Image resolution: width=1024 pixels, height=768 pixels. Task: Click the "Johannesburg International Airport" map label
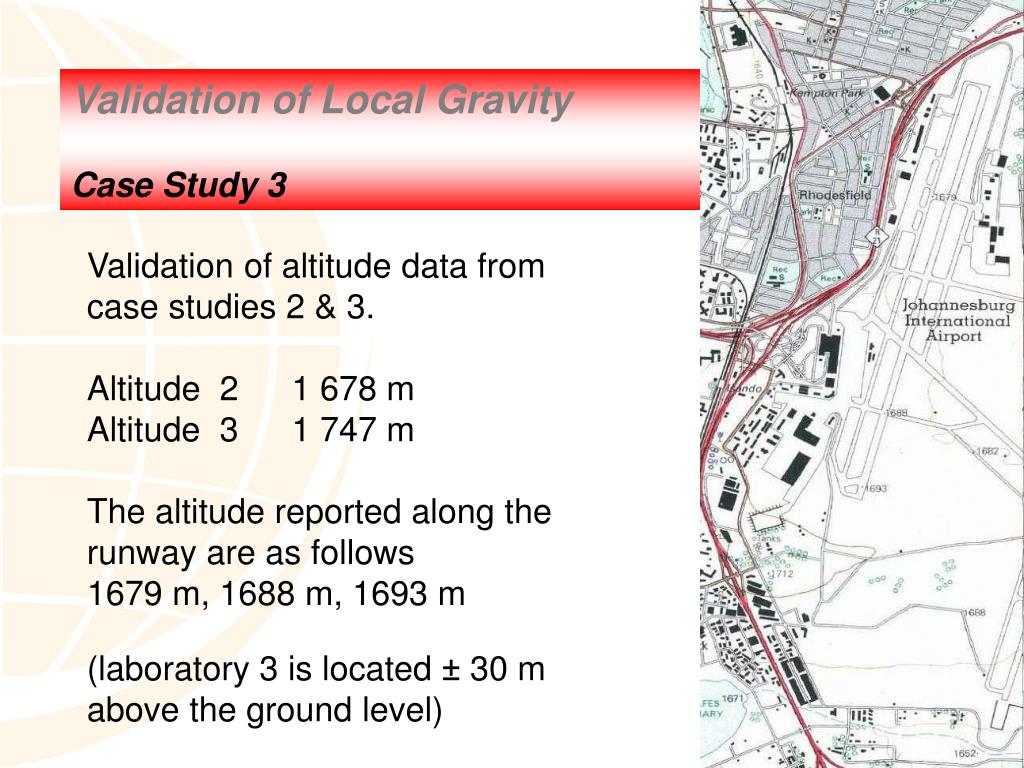957,320
